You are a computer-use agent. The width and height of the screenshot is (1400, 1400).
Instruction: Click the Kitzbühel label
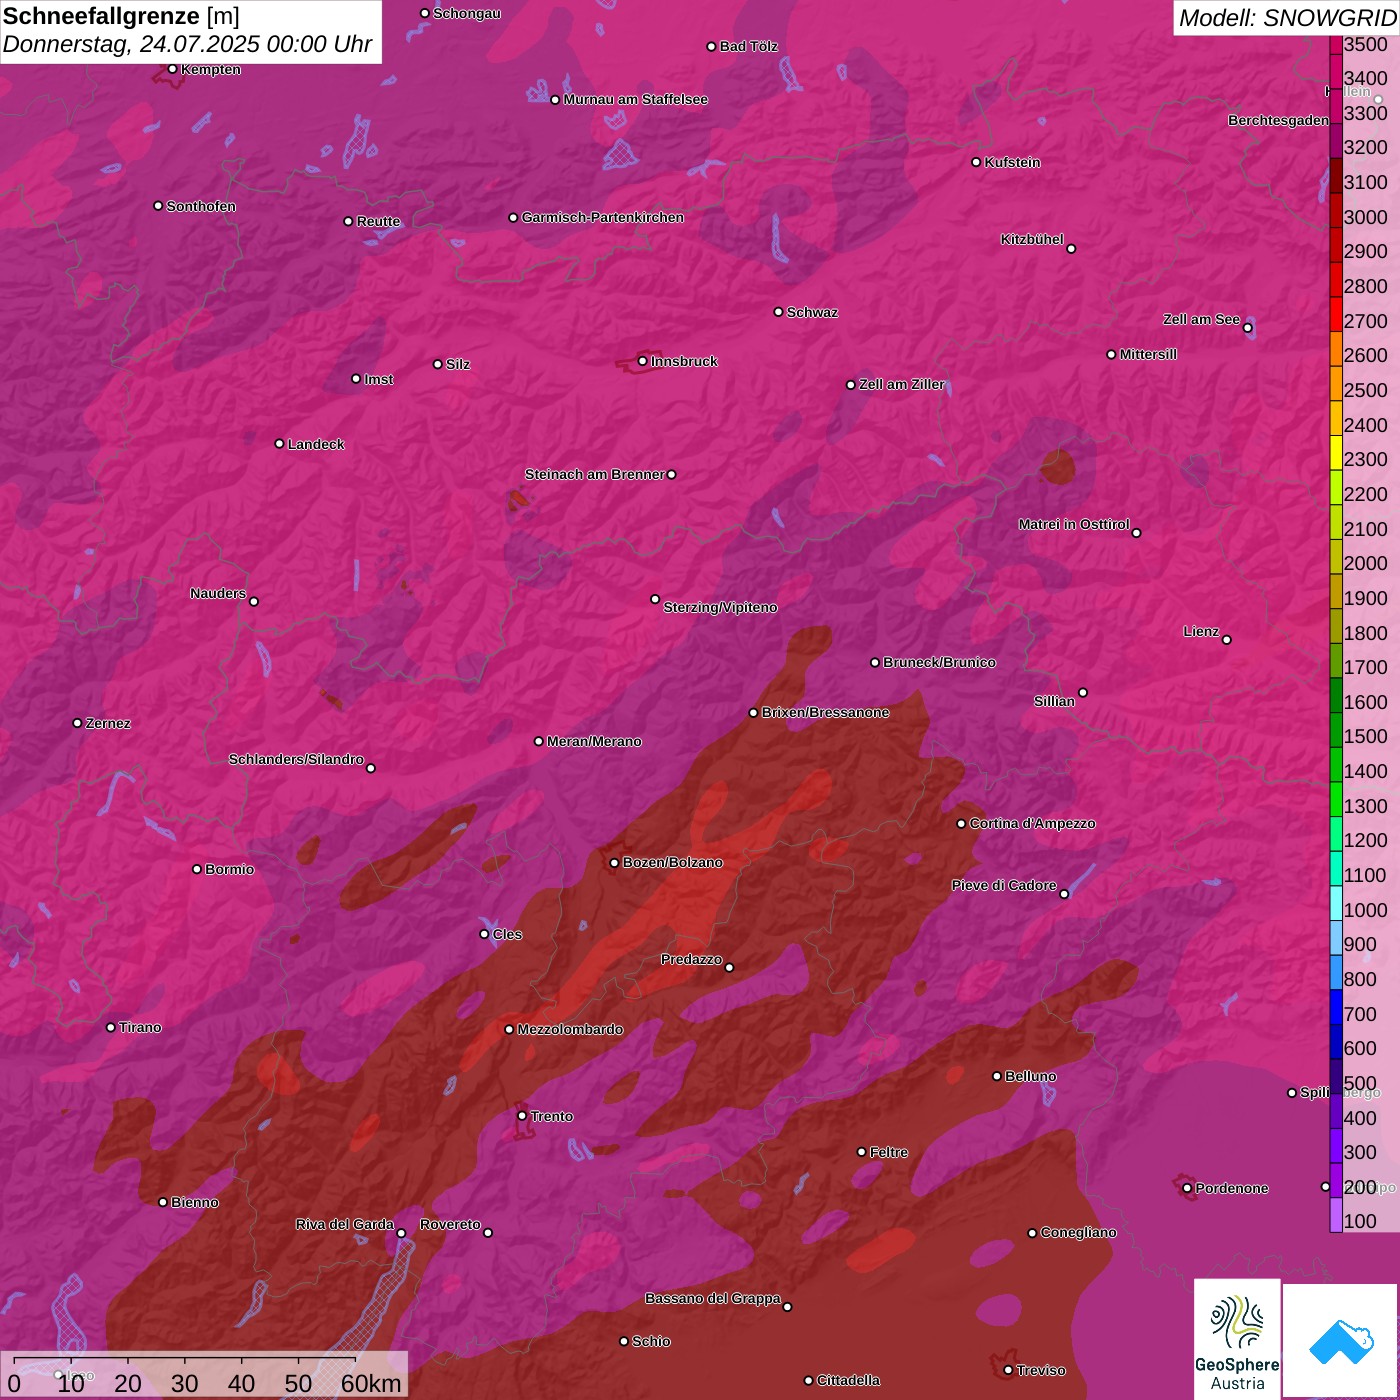click(x=1032, y=239)
